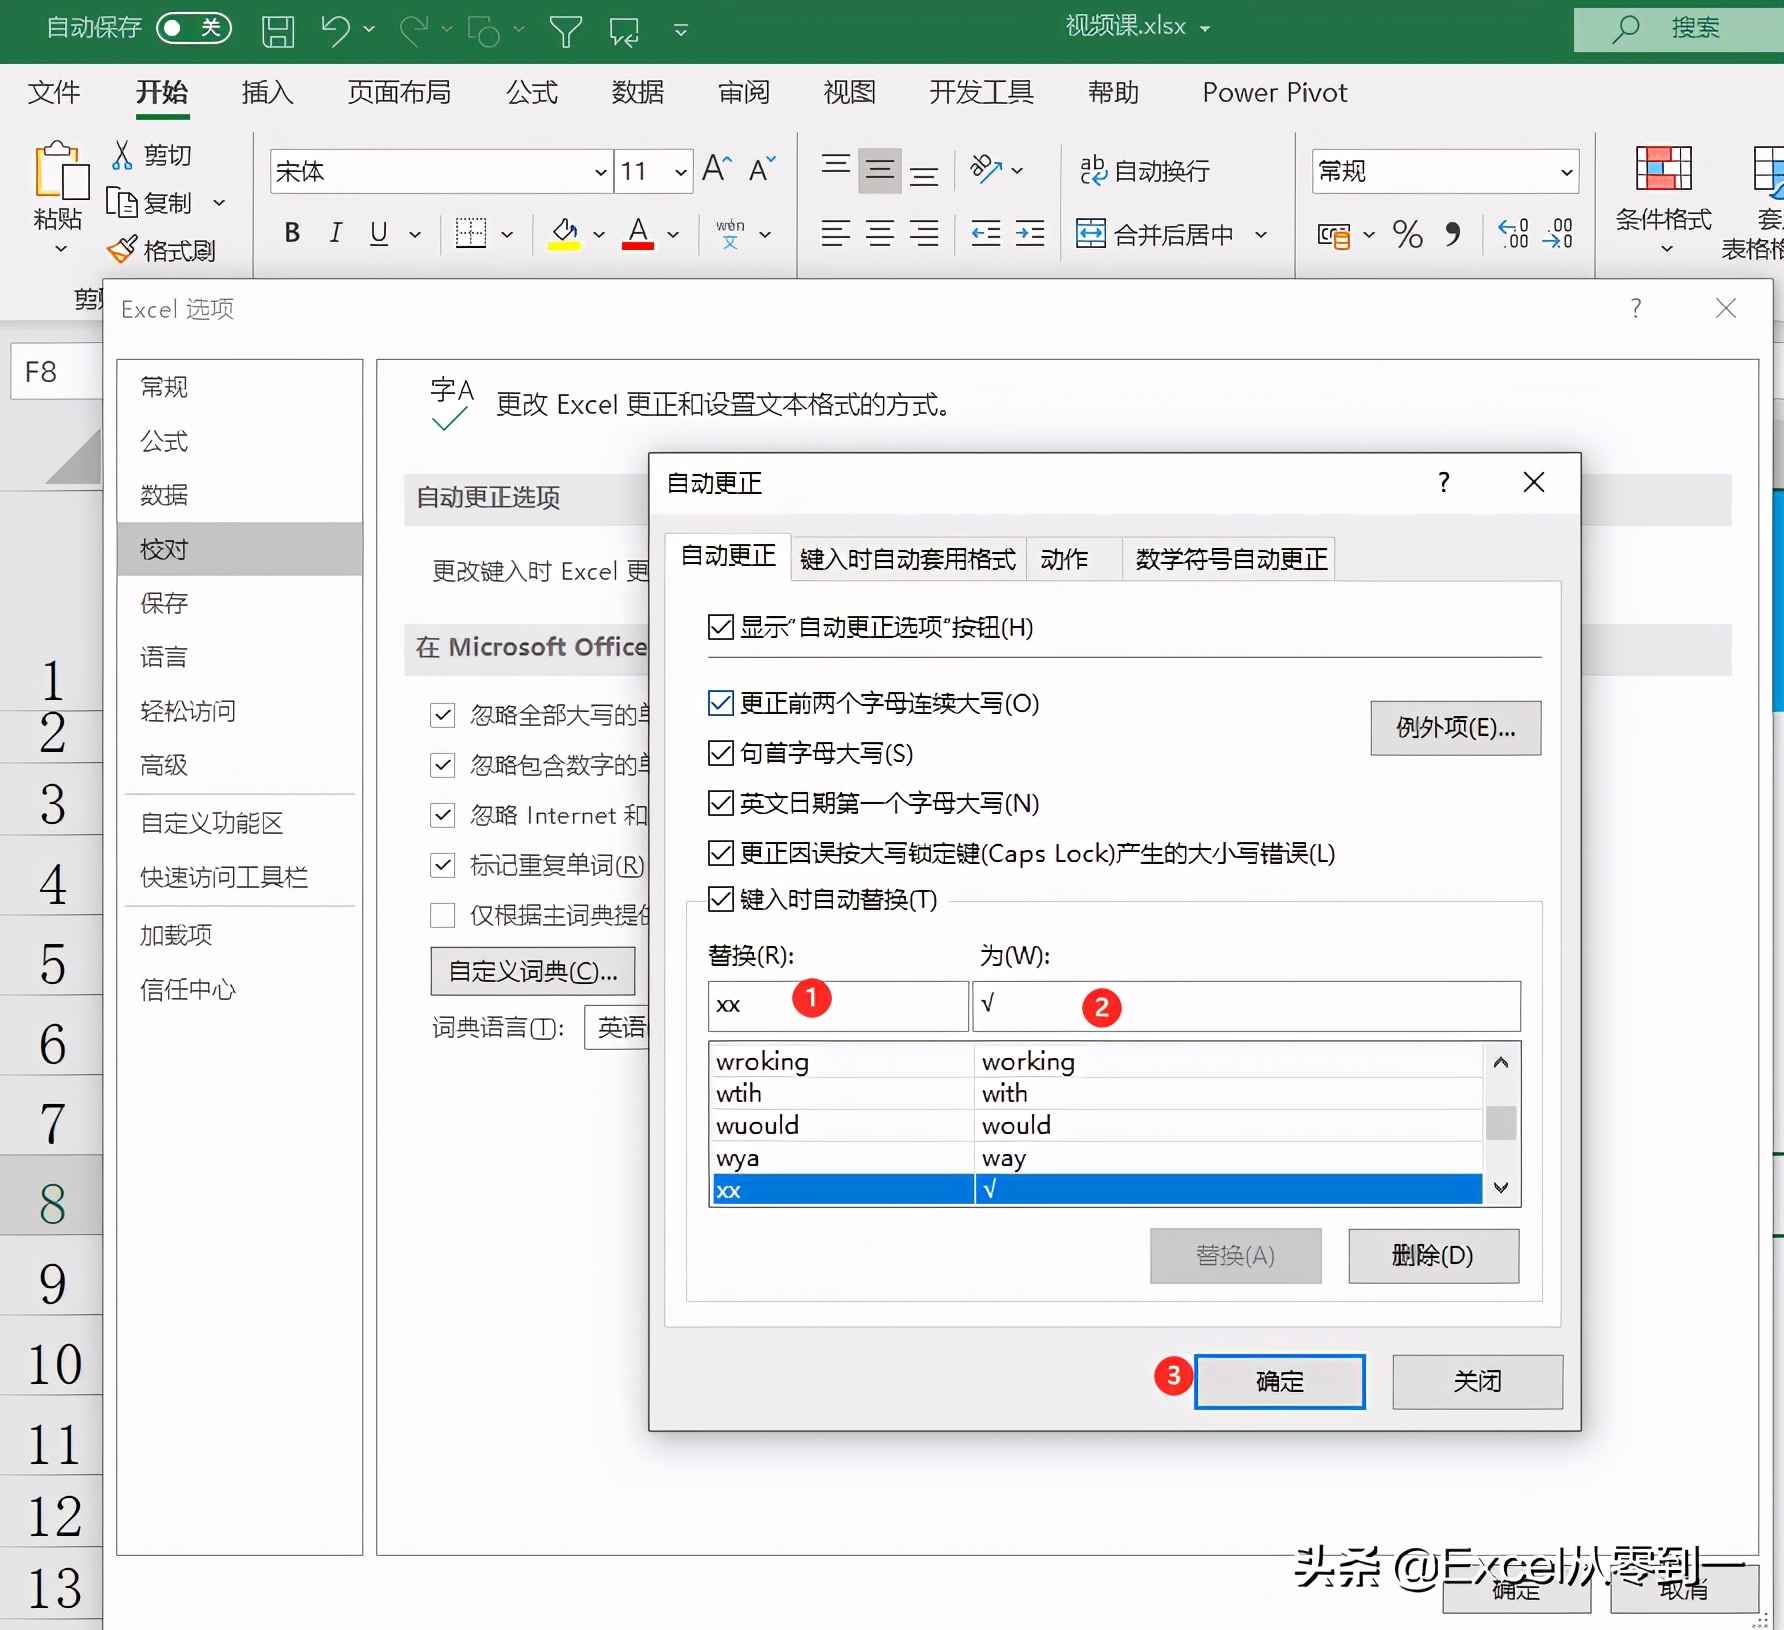This screenshot has width=1784, height=1630.
Task: Toggle 英文日期第一个字母大写 checkbox
Action: (720, 803)
